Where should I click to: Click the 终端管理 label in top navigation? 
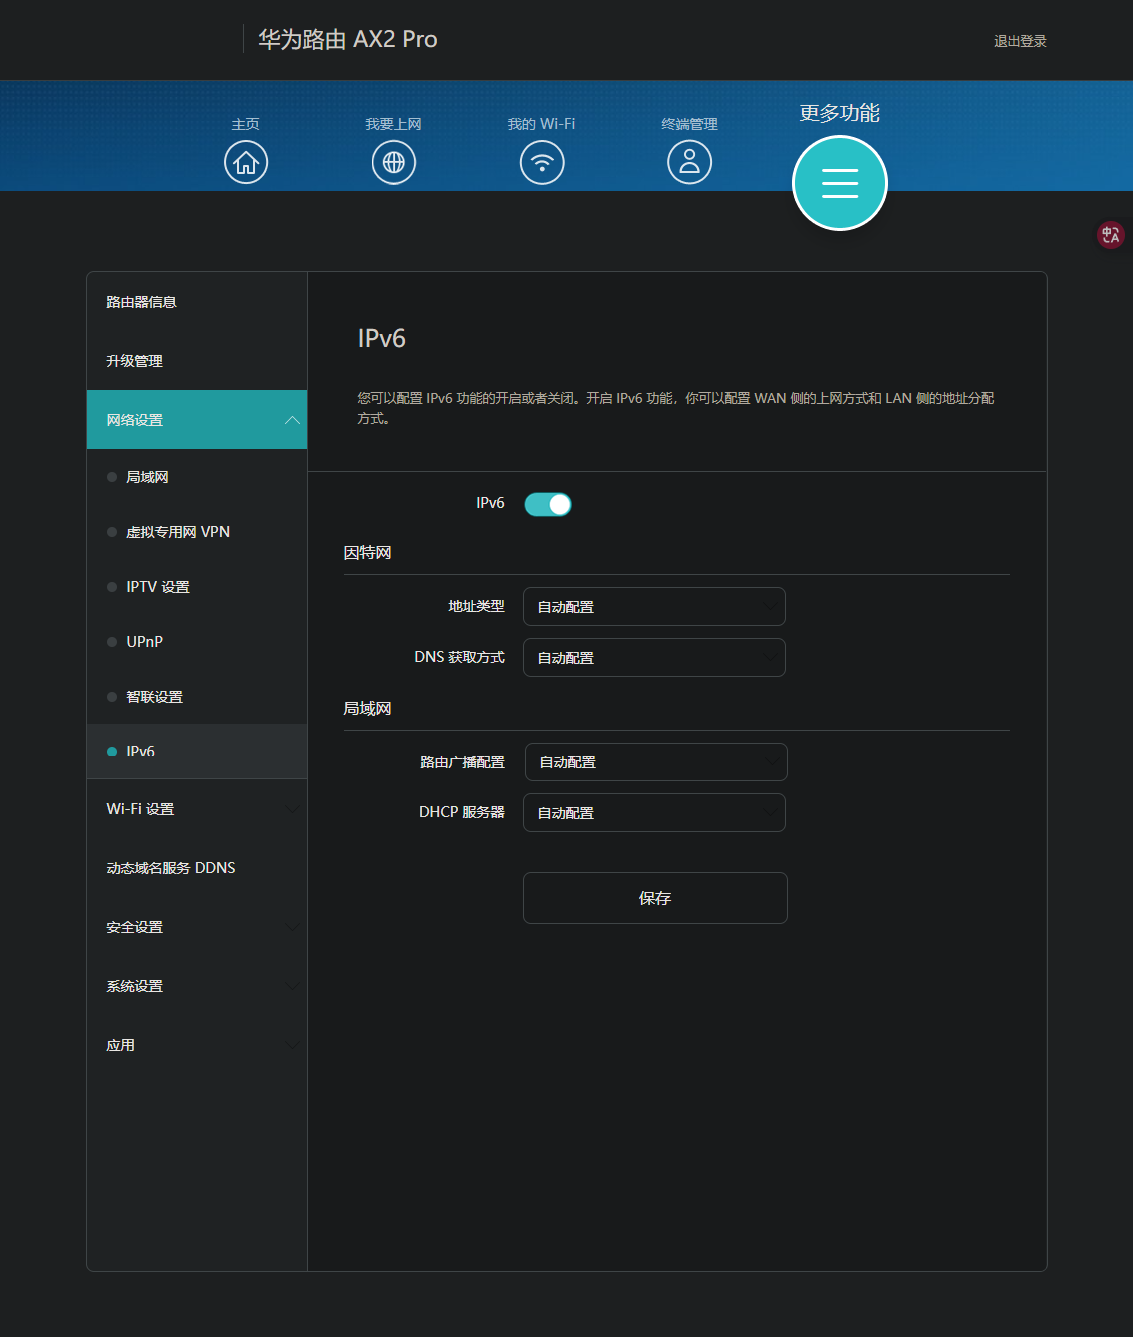[x=690, y=124]
